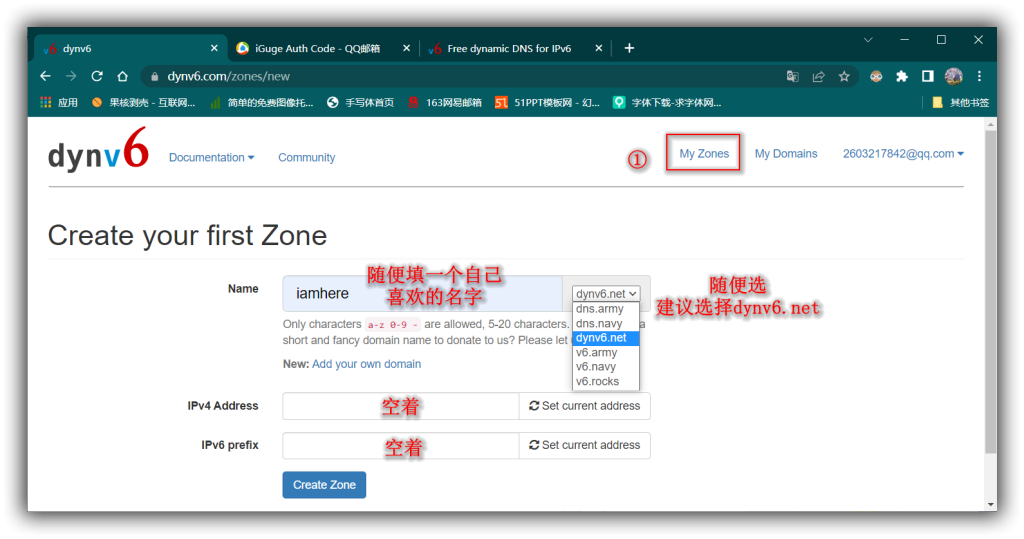
Task: Select dns.navy from the domain list
Action: coord(605,323)
